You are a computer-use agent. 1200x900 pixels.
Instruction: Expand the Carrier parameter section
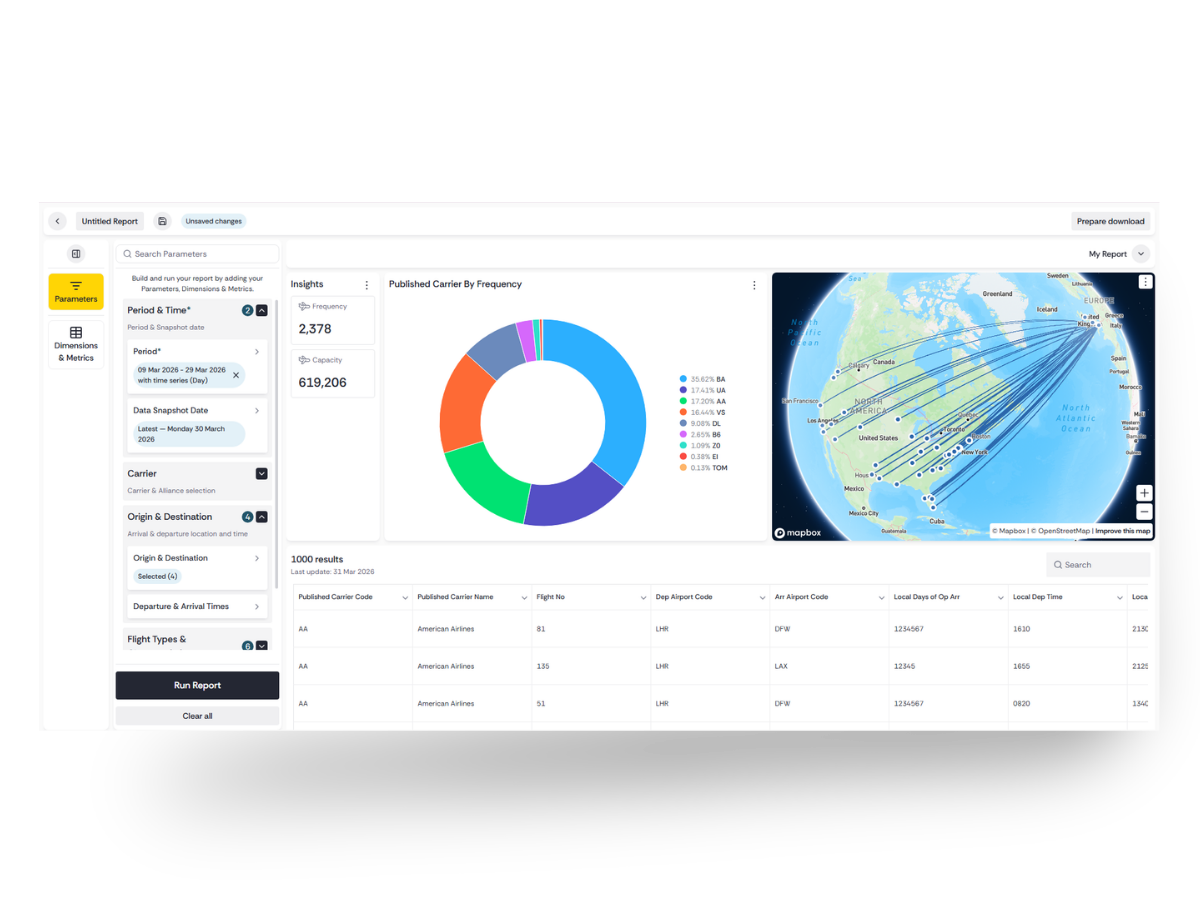(x=261, y=474)
